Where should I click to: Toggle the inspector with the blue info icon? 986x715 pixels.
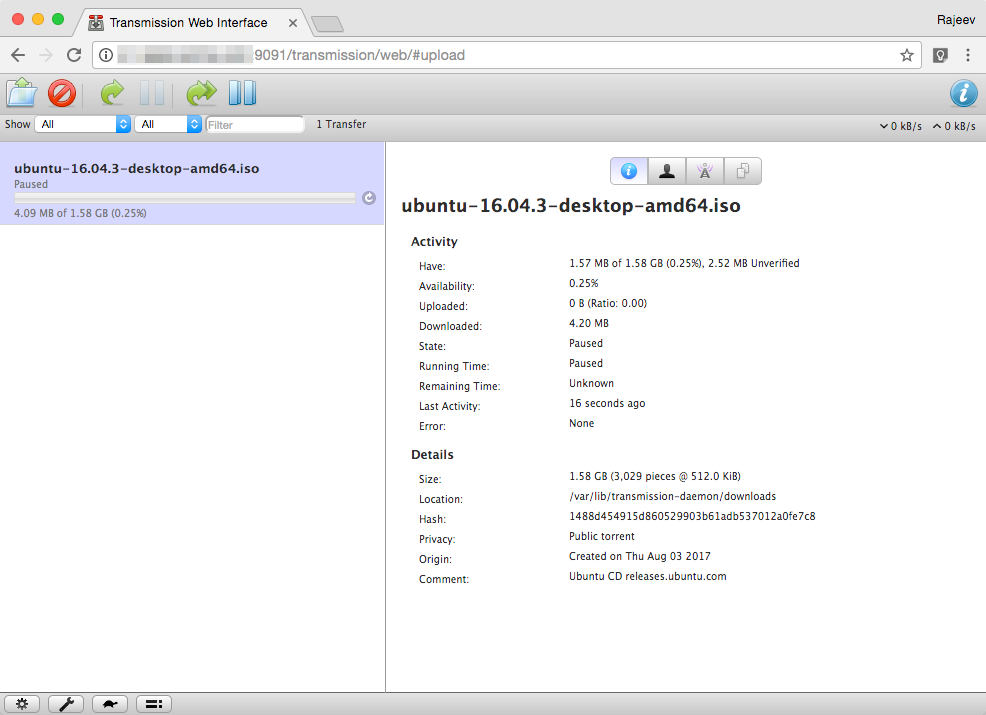(x=963, y=94)
